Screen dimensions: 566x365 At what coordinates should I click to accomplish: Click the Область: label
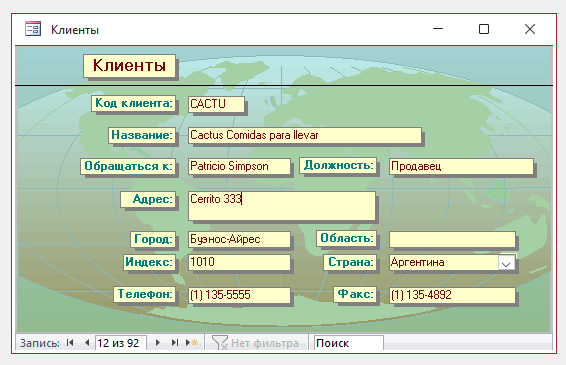pyautogui.click(x=347, y=238)
